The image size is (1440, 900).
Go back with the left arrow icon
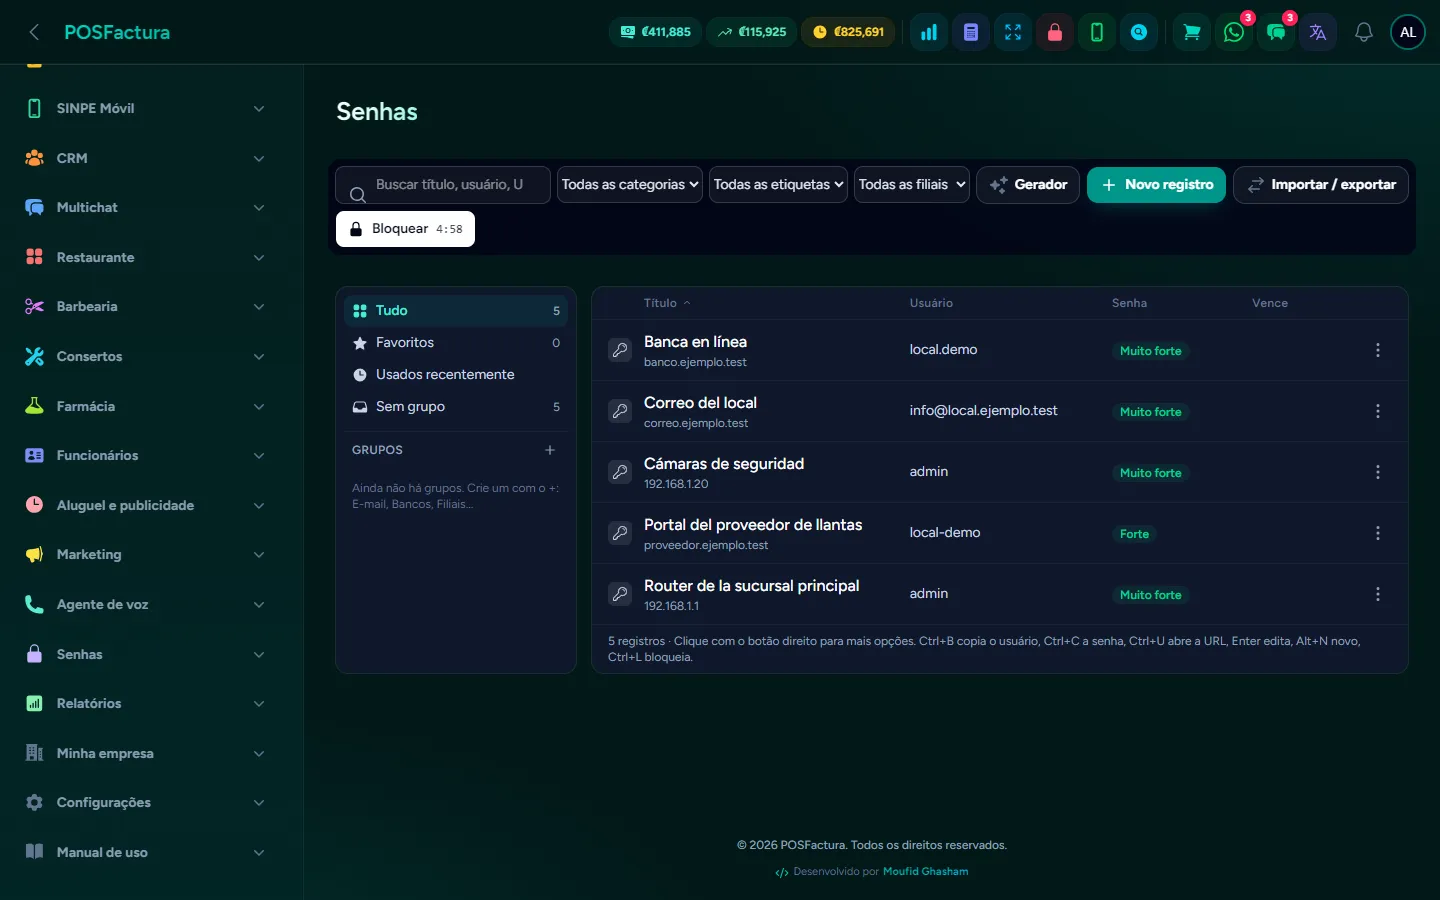point(34,32)
